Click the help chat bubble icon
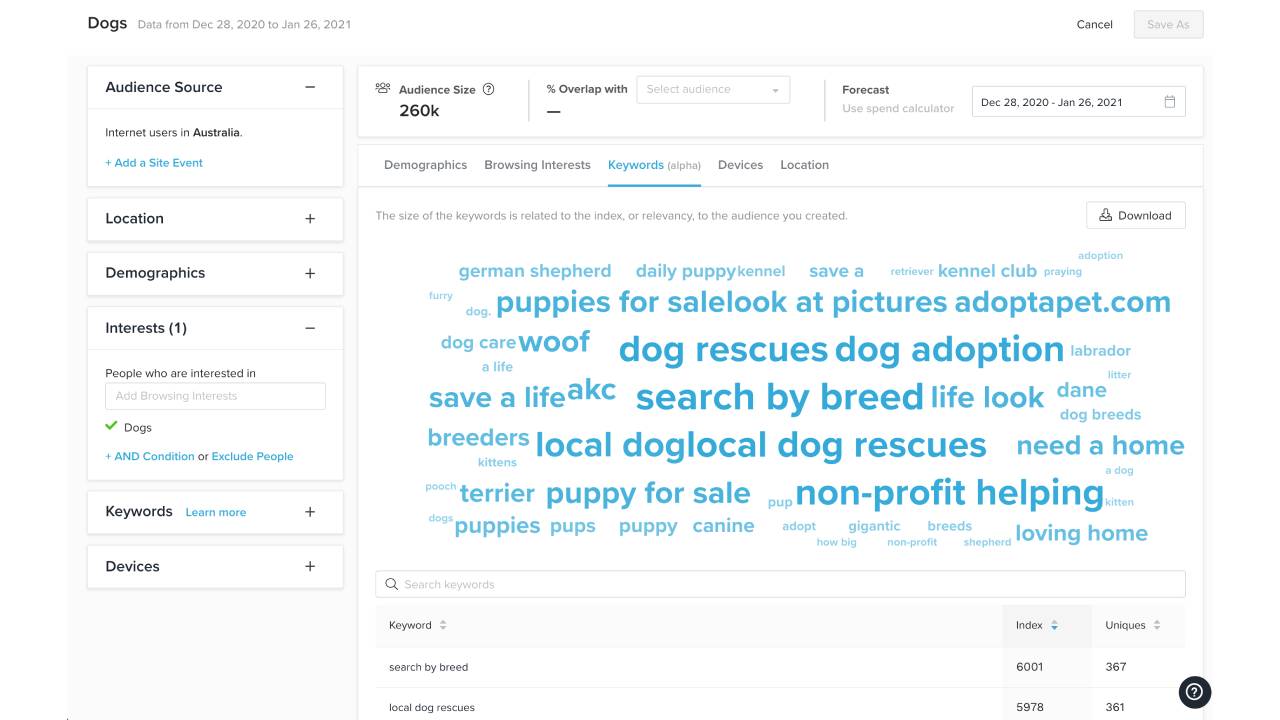This screenshot has width=1280, height=720. click(1195, 692)
